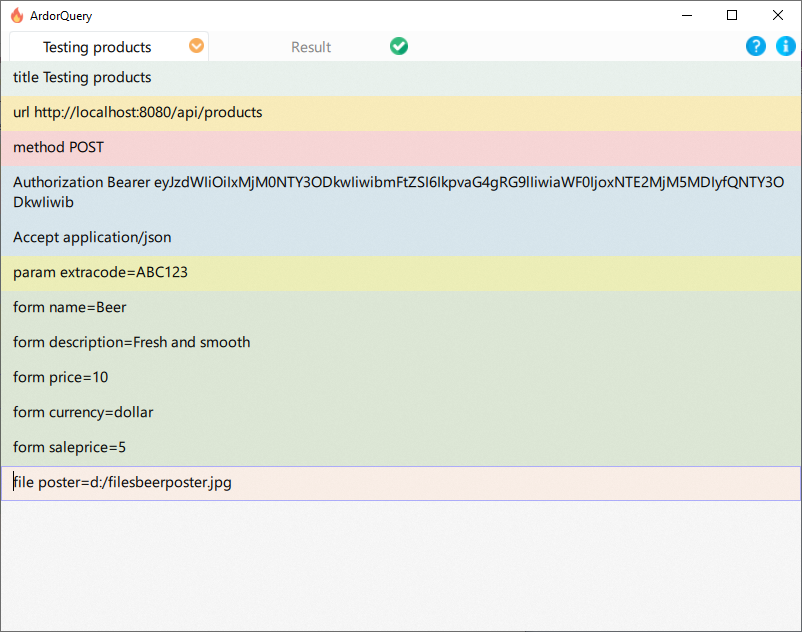Screen dimensions: 802x632
Task: Maximize the ArdorQuery window
Action: click(732, 15)
